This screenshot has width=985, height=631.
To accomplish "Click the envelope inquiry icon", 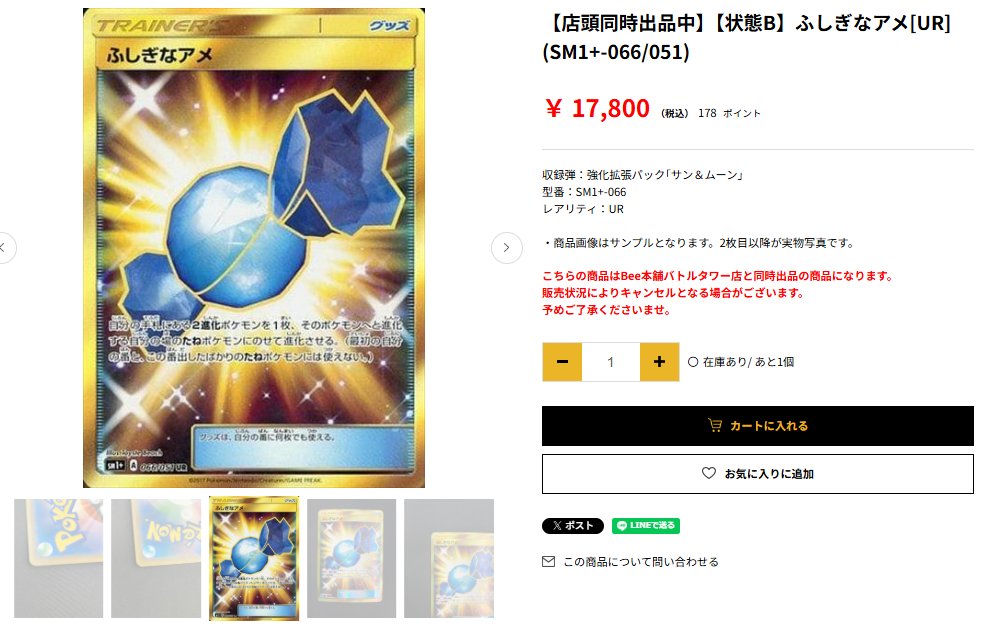I will coord(548,561).
